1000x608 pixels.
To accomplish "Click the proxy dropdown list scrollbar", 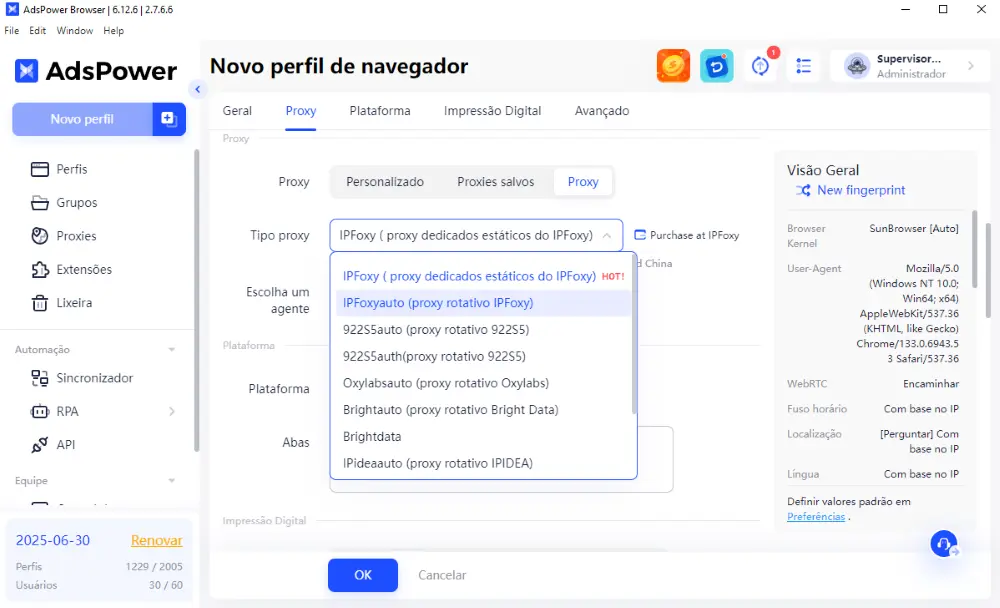I will (x=634, y=334).
